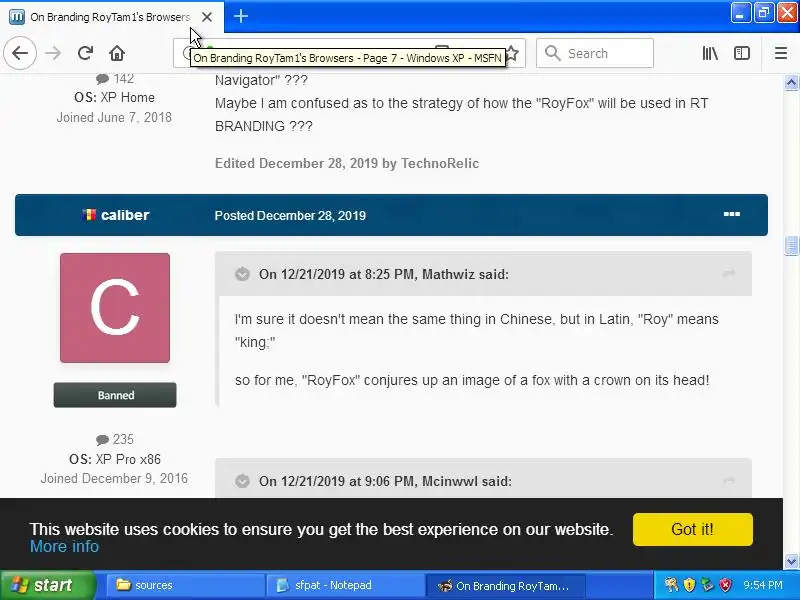Reload the current page
The width and height of the screenshot is (800, 600).
pos(85,53)
